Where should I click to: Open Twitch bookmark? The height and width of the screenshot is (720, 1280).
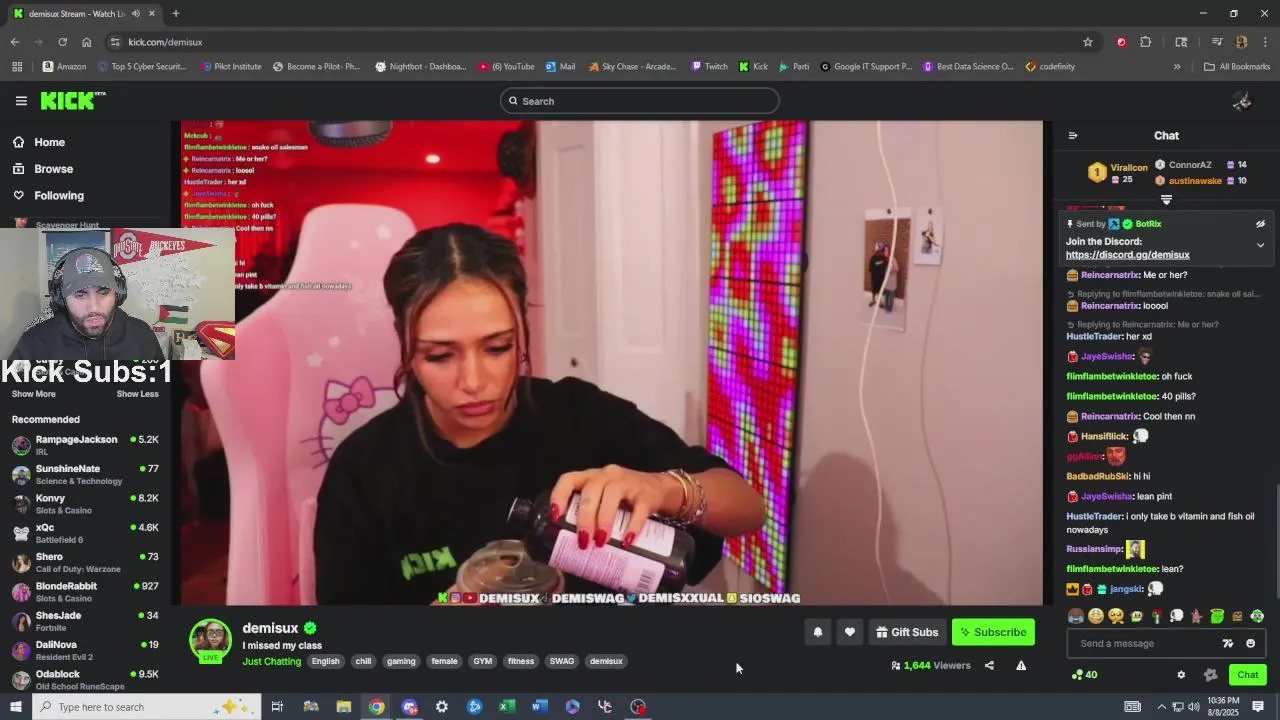point(710,67)
